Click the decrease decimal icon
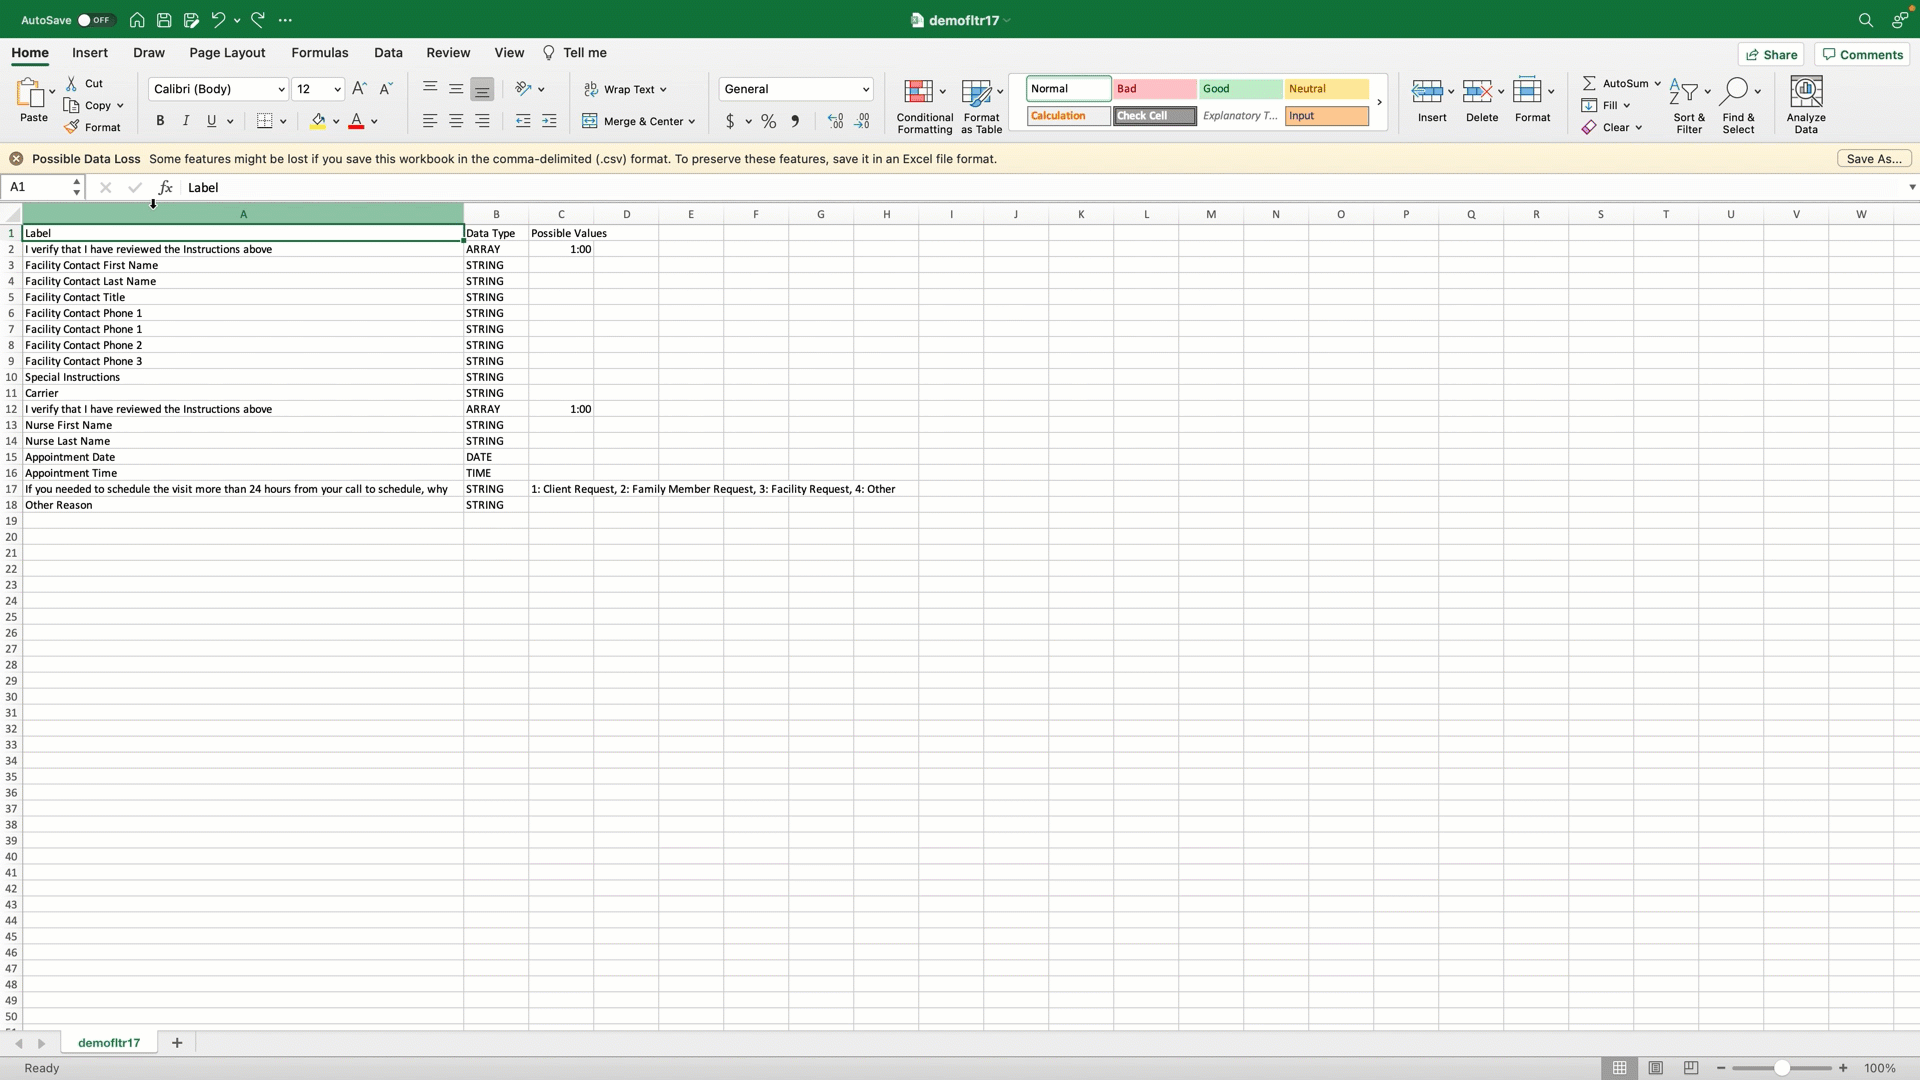 click(x=862, y=121)
